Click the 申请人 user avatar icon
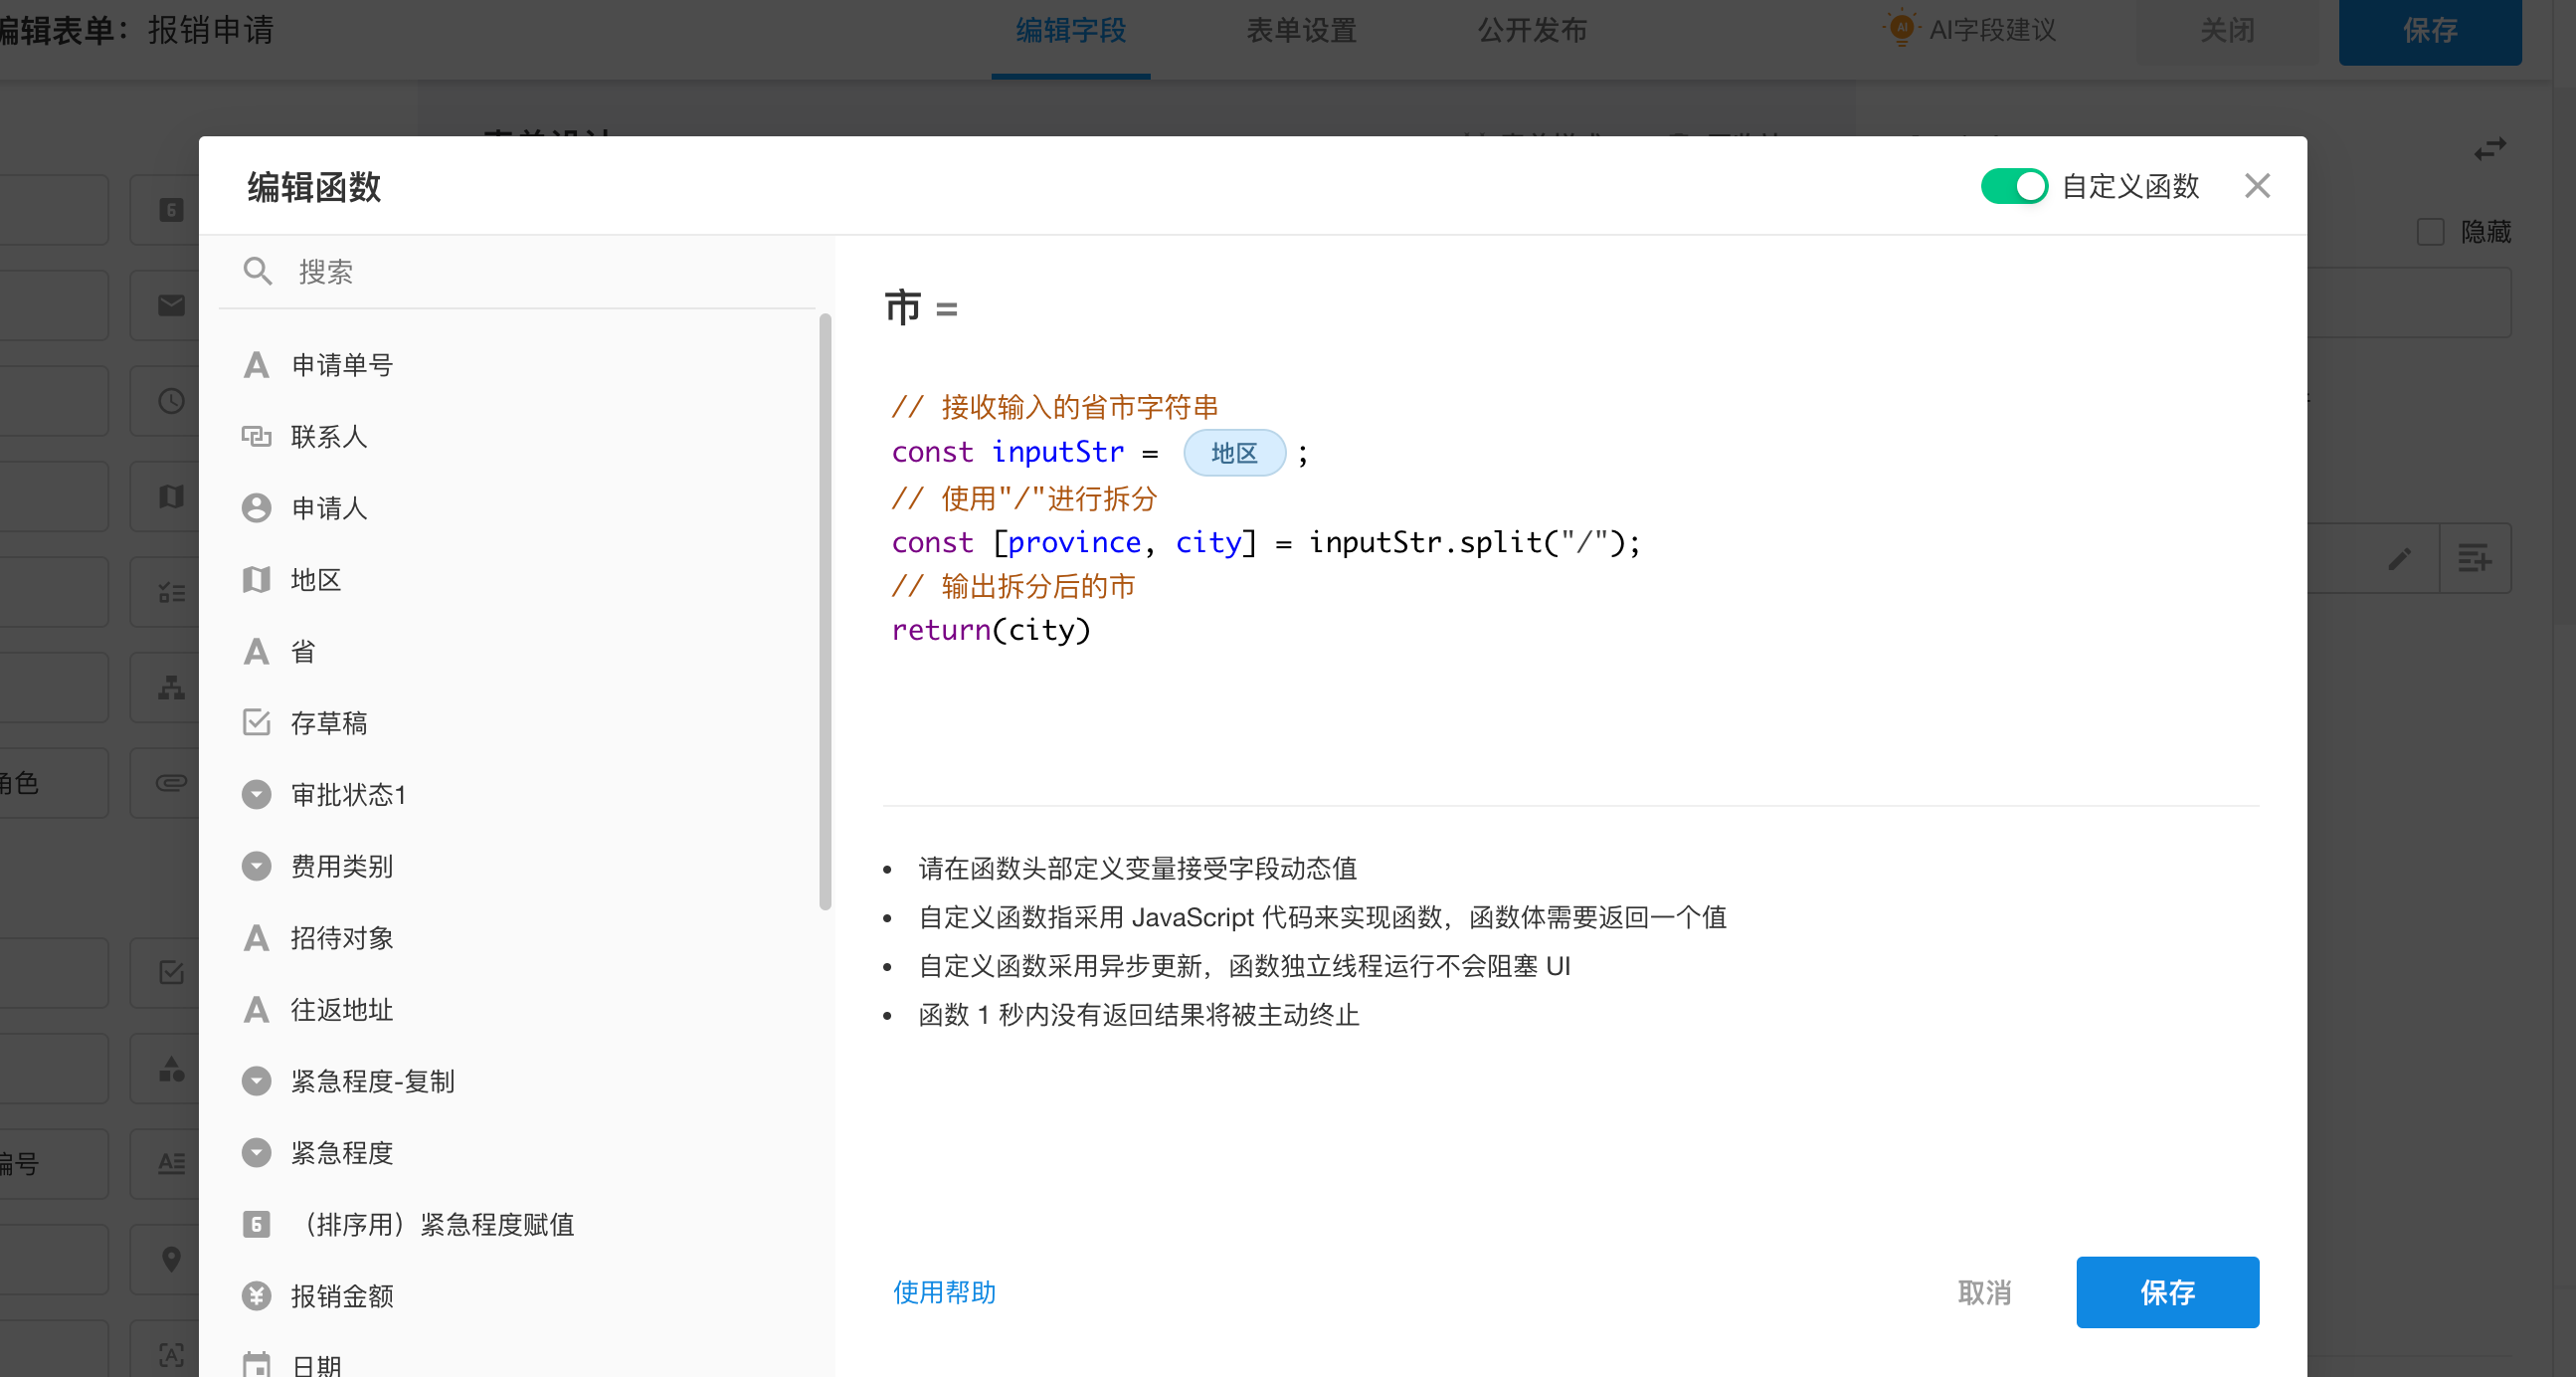The image size is (2576, 1377). [256, 508]
